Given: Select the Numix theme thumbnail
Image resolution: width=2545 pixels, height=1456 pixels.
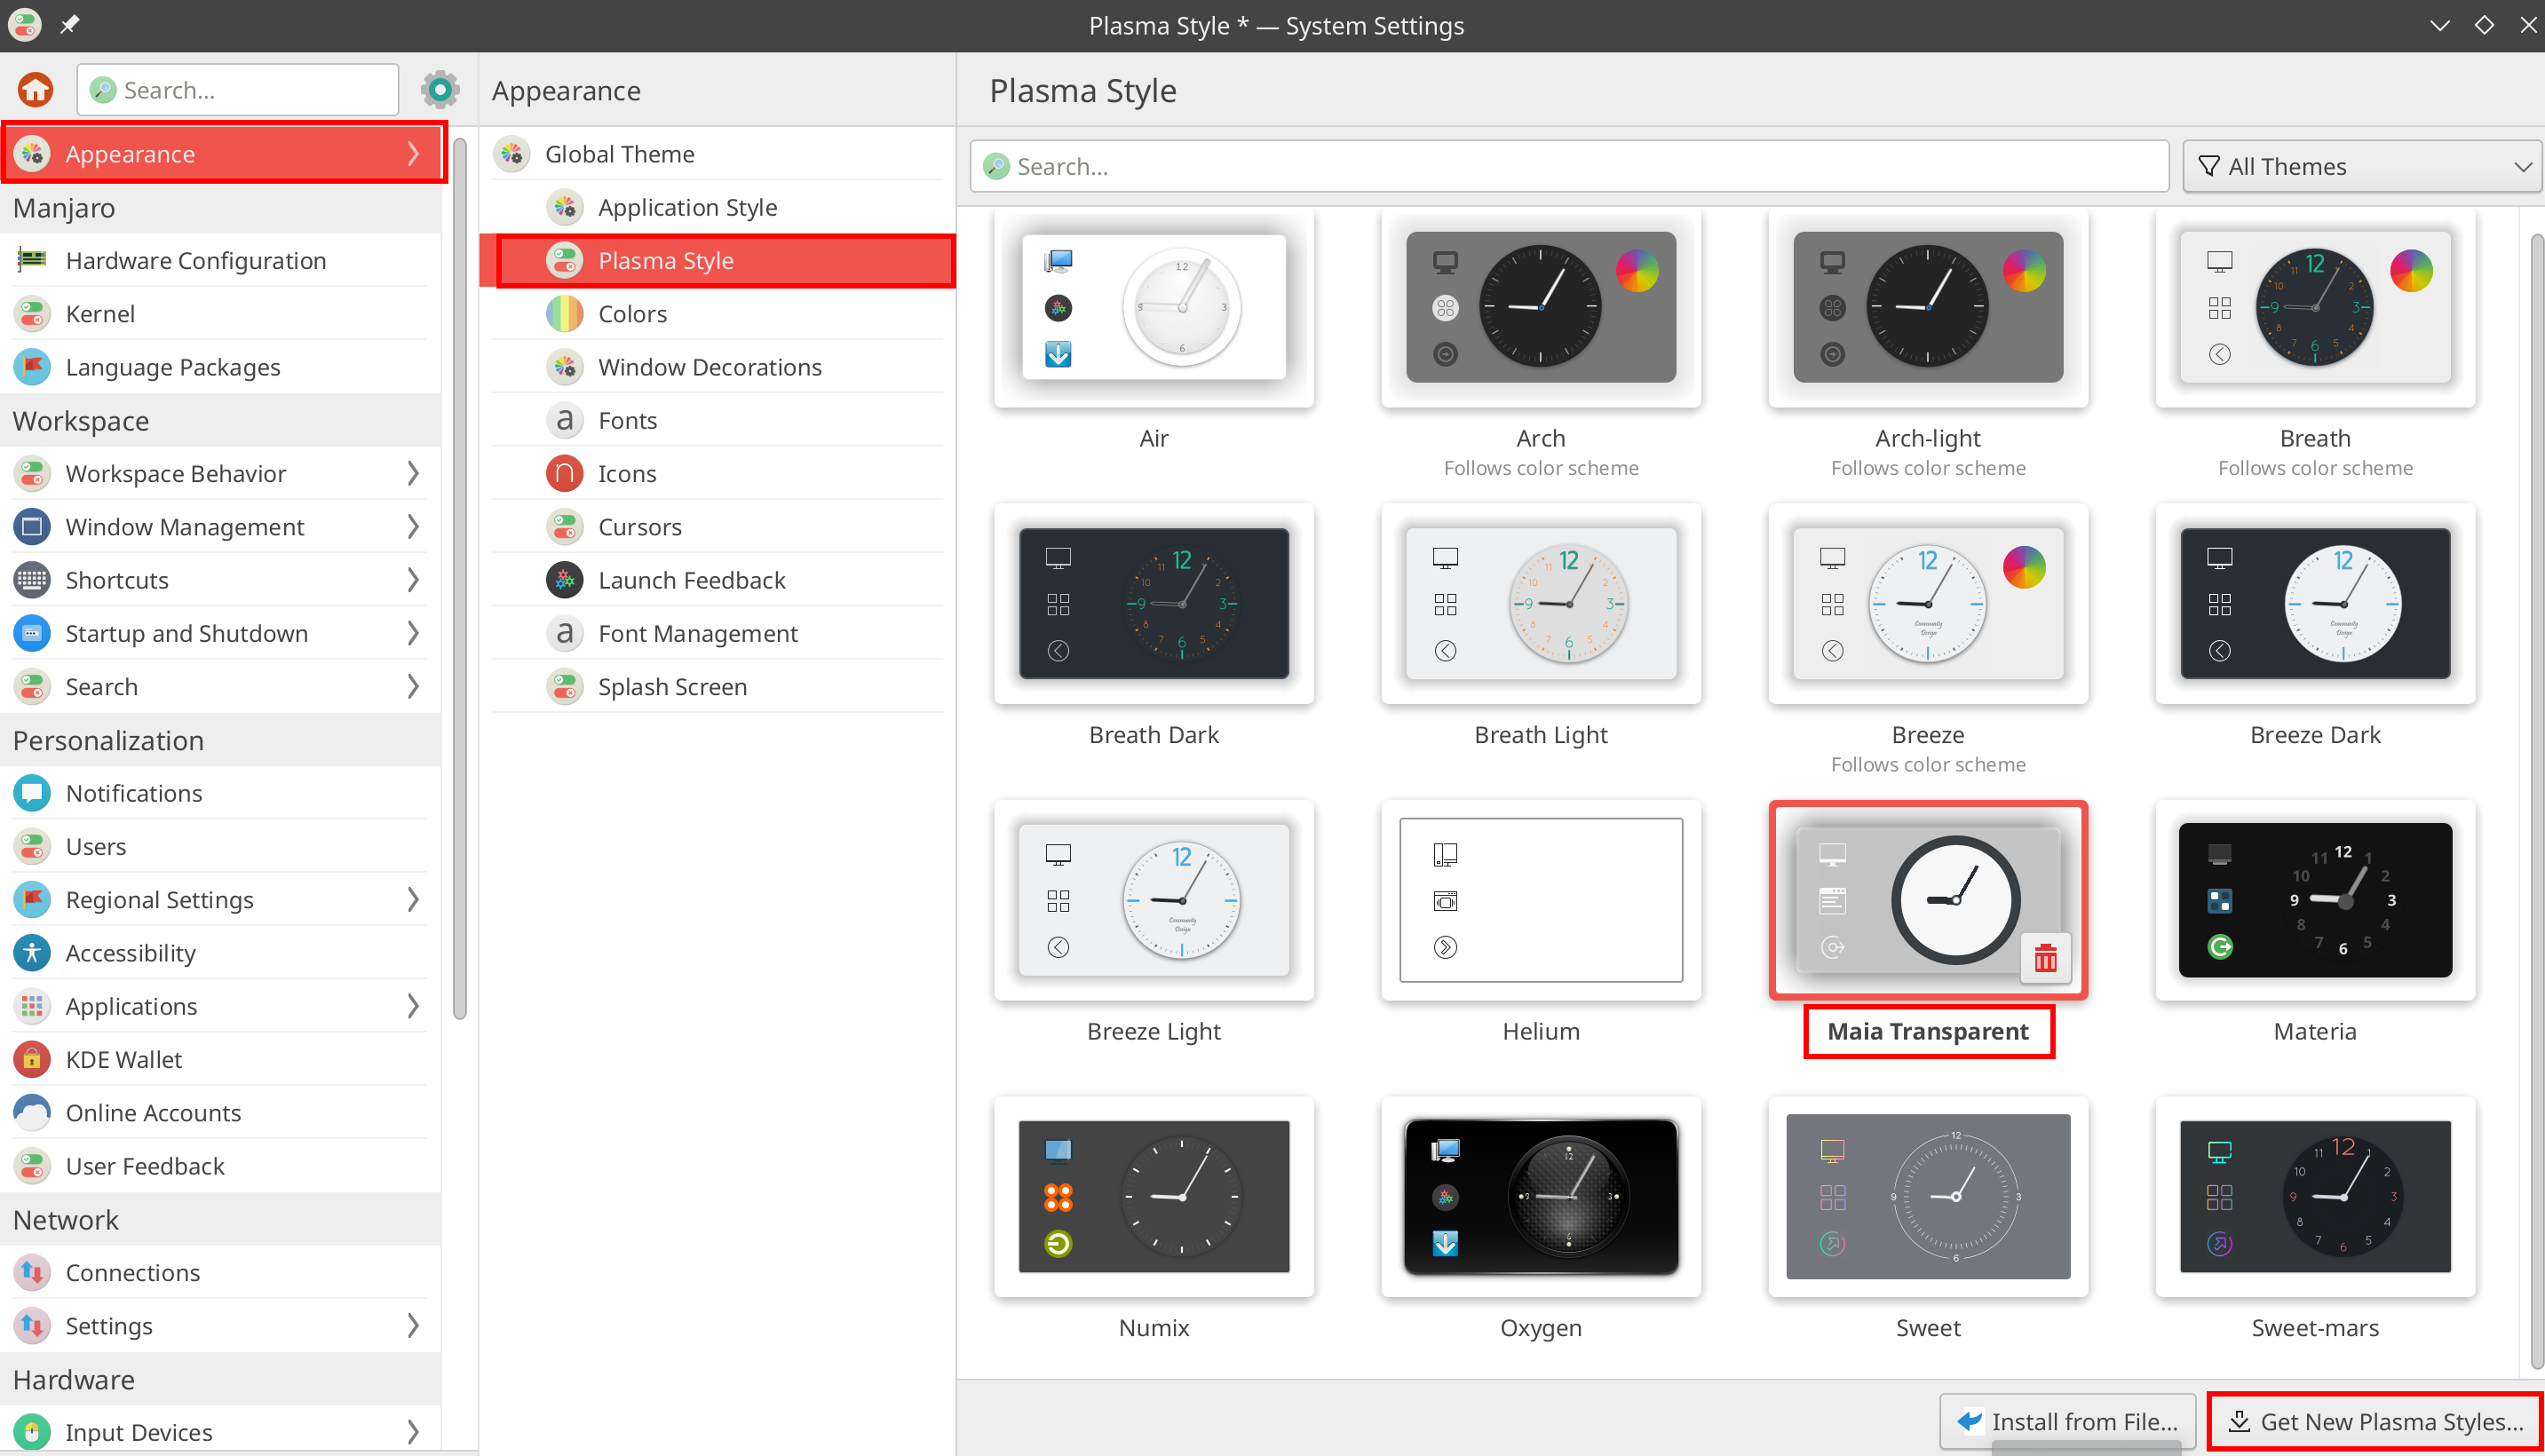Looking at the screenshot, I should pos(1154,1196).
